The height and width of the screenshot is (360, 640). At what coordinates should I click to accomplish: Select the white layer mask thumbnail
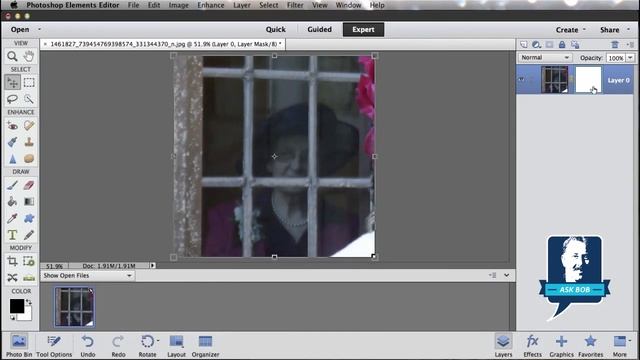tap(588, 80)
